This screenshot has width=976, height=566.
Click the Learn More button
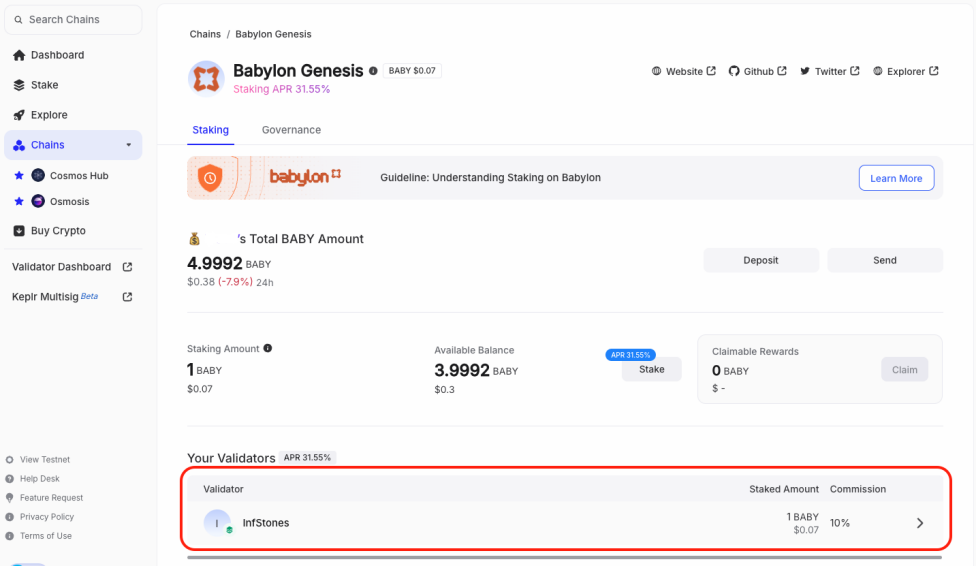tap(896, 178)
